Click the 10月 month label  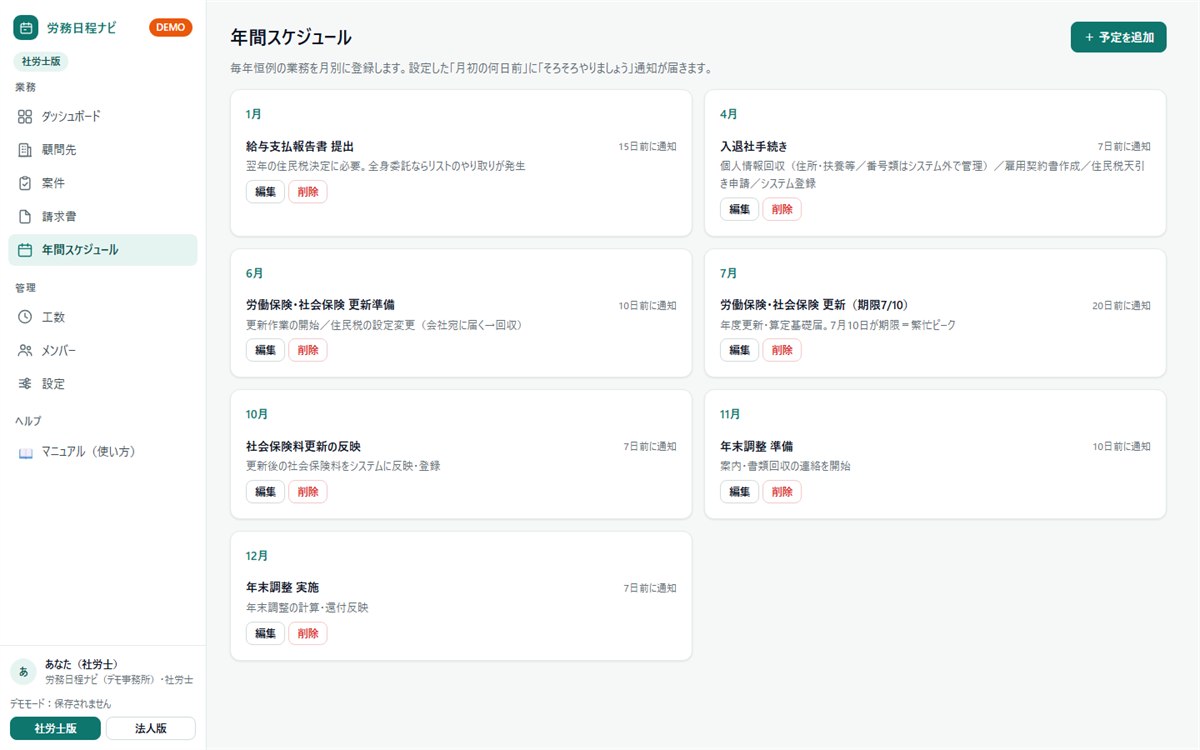coord(257,415)
